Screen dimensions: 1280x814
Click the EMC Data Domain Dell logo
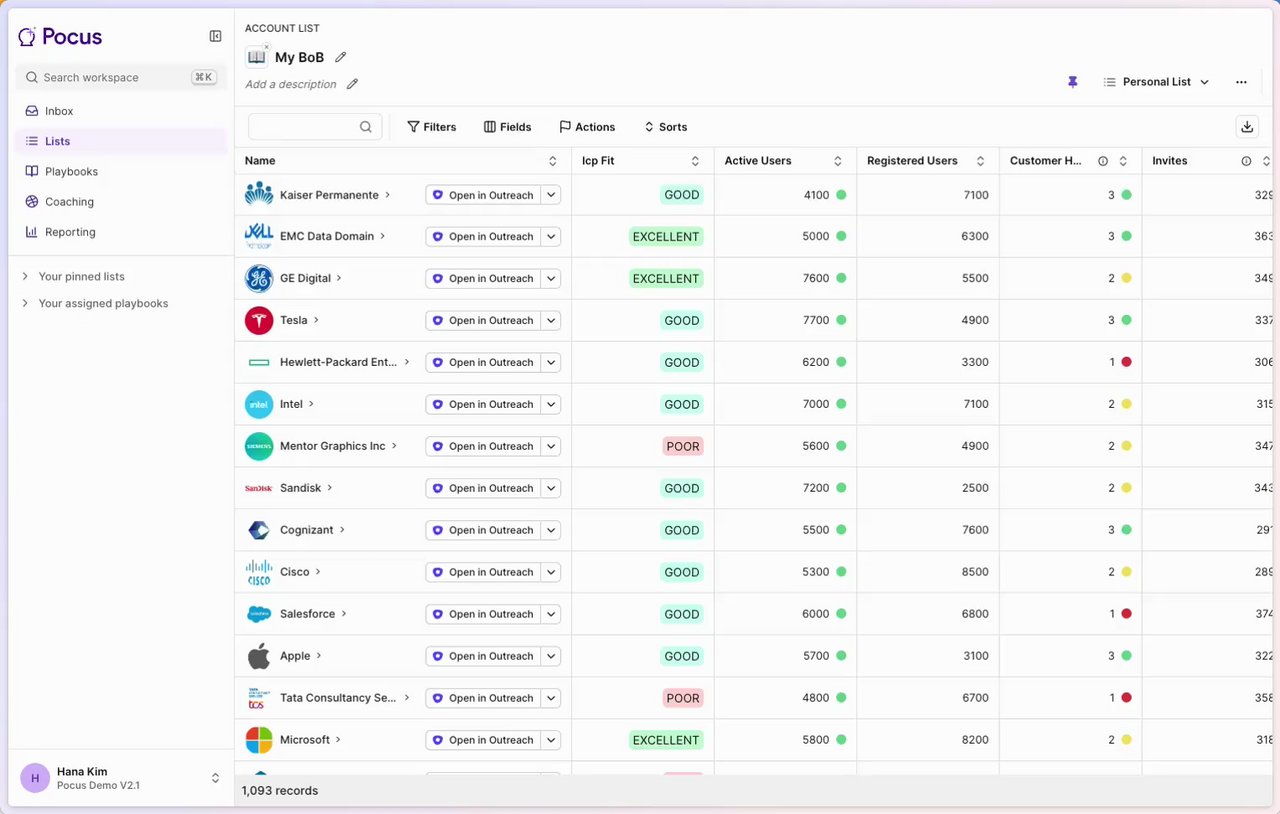[x=259, y=236]
